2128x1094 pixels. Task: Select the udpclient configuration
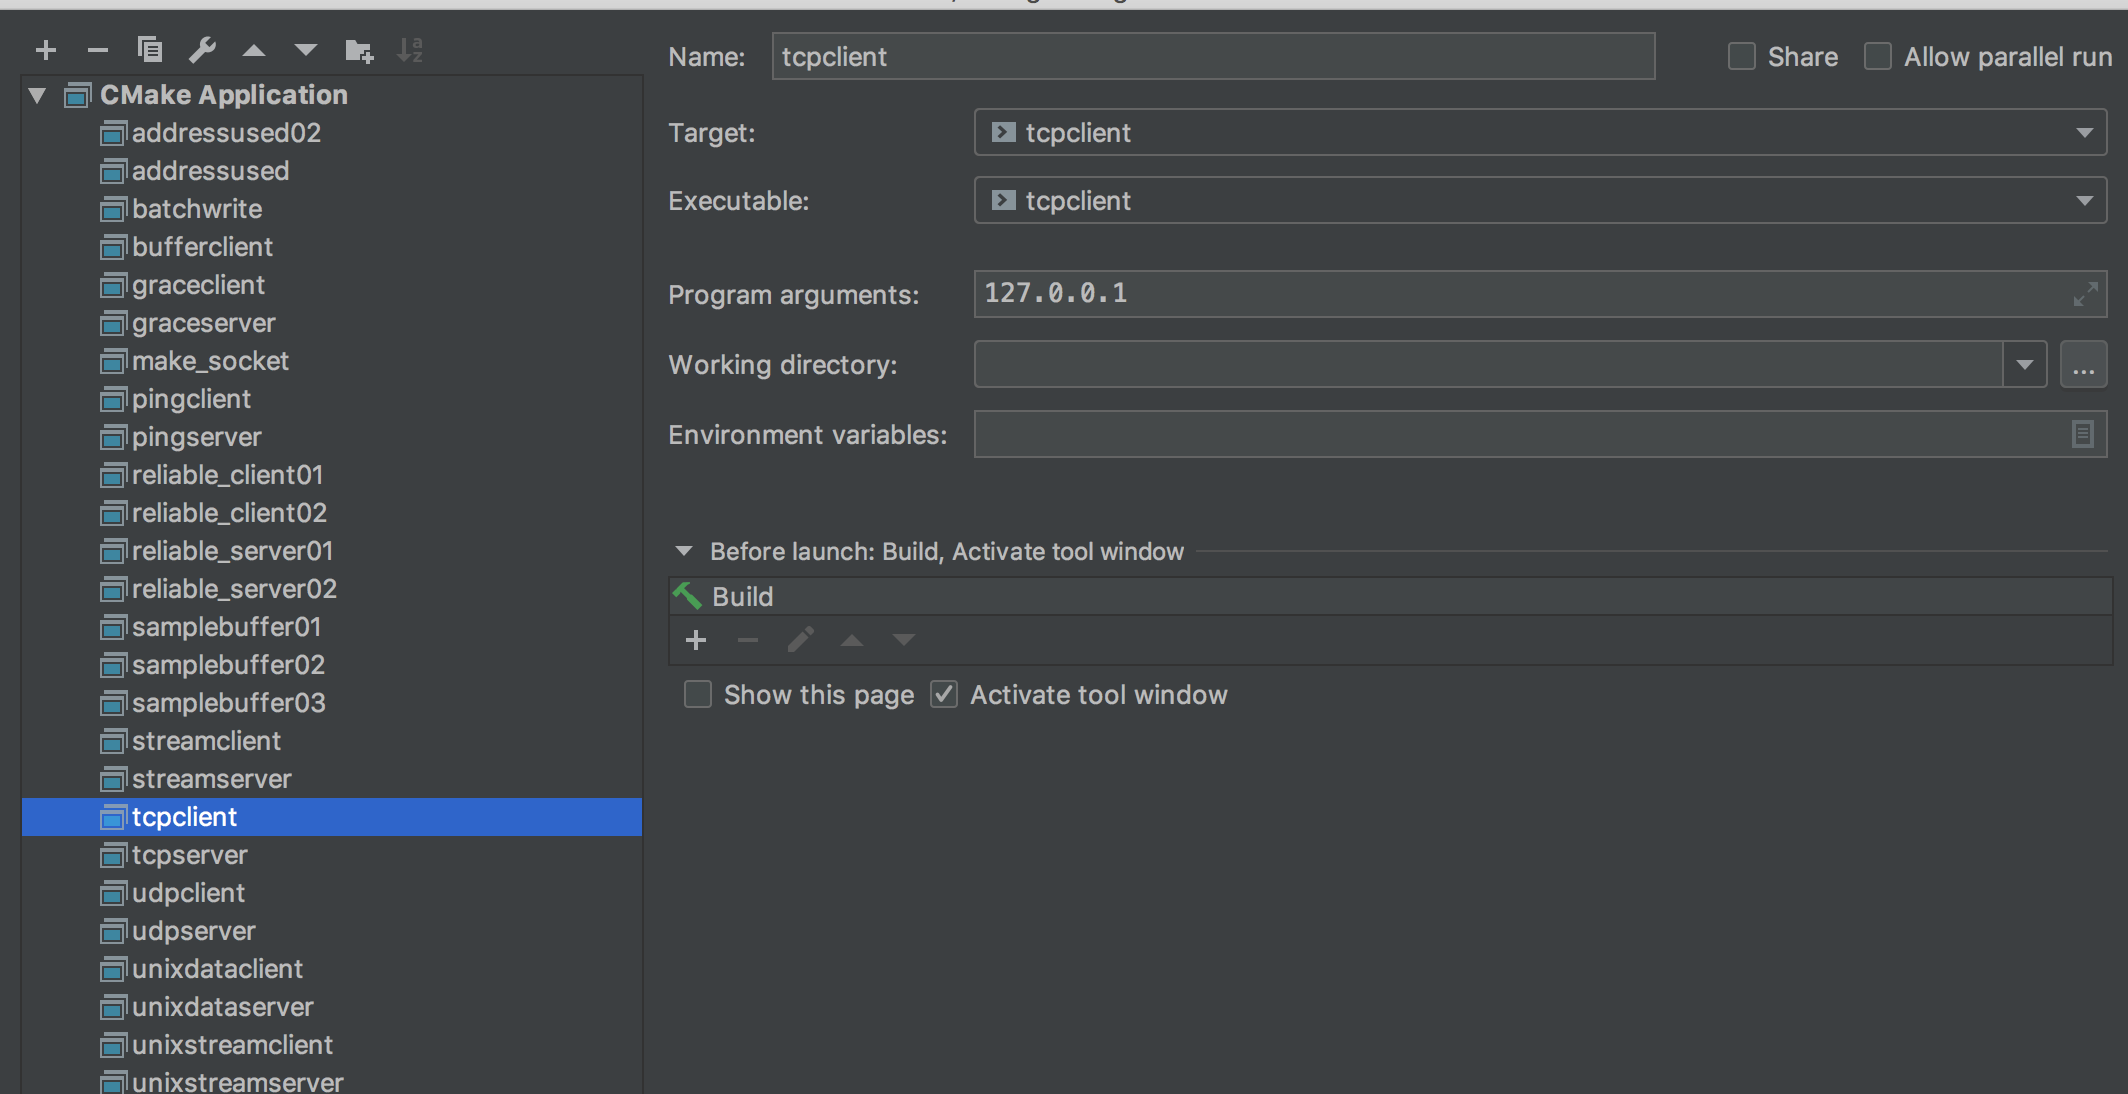188,893
